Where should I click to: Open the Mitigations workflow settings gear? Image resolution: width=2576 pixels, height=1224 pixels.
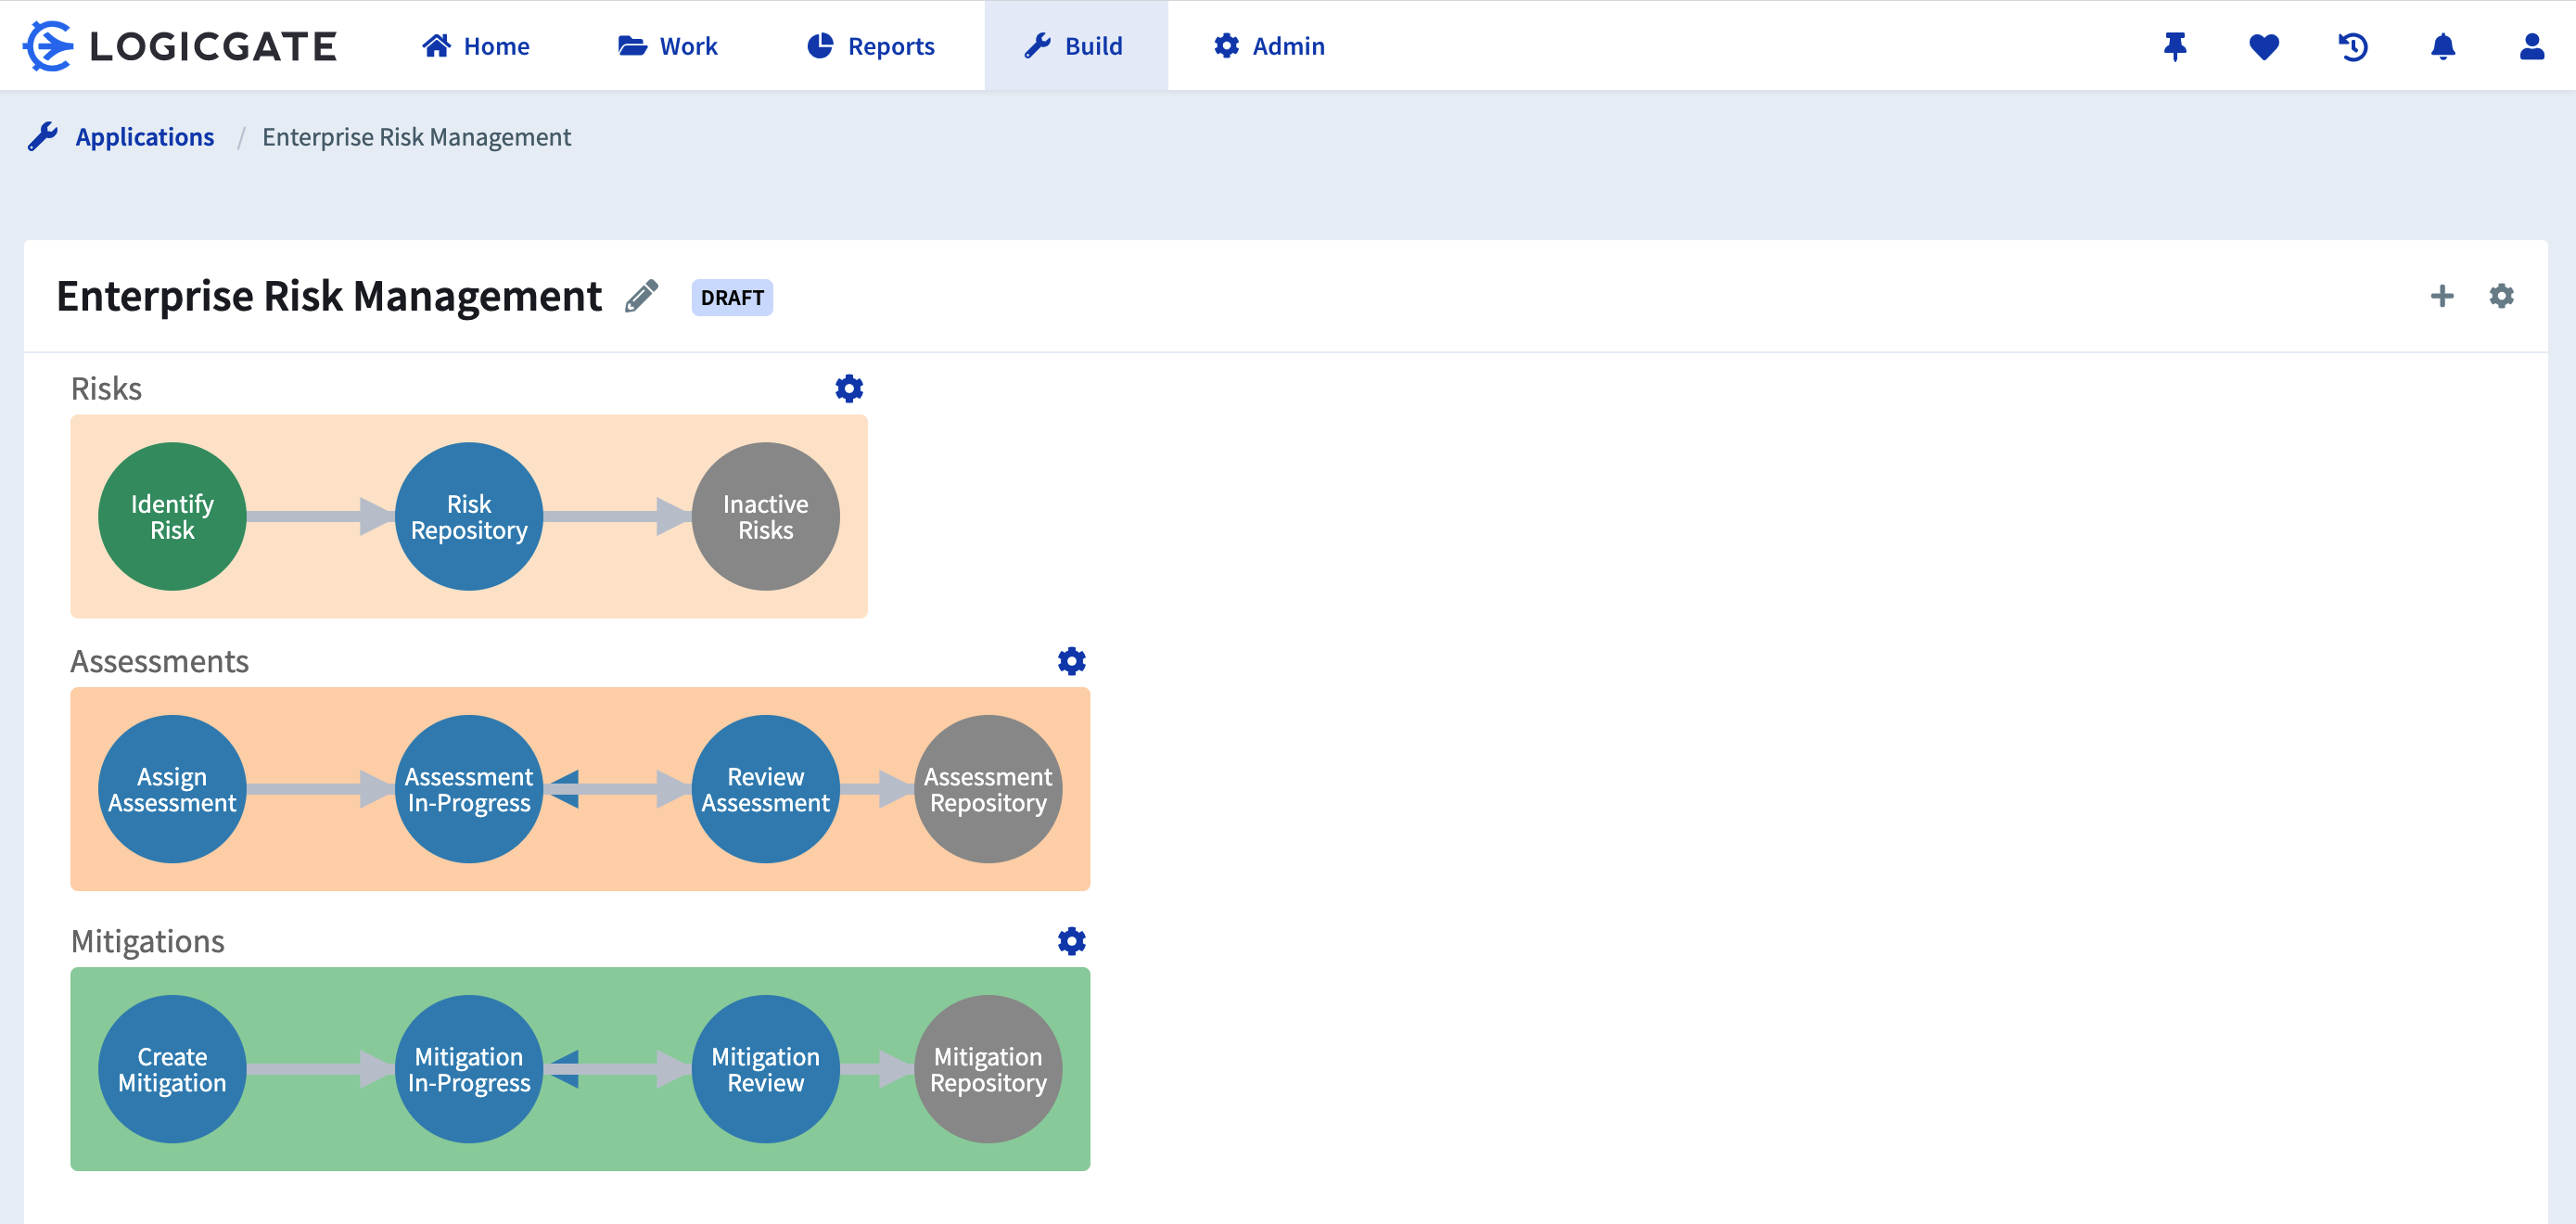click(x=1071, y=941)
